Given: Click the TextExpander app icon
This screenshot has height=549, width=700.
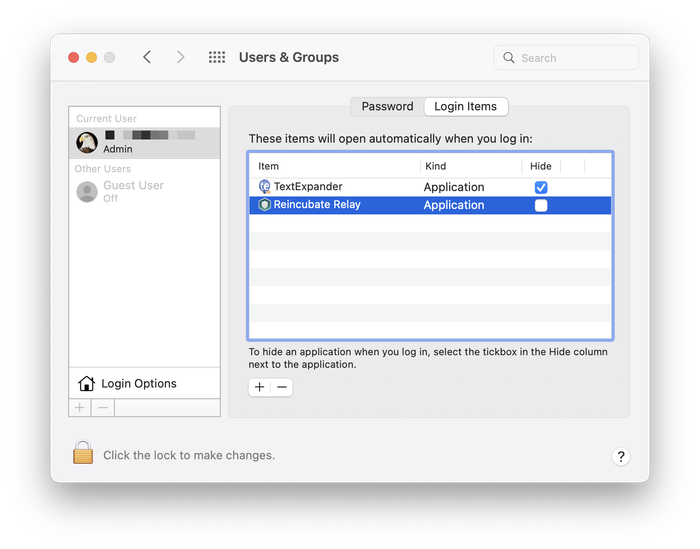Looking at the screenshot, I should pos(265,186).
